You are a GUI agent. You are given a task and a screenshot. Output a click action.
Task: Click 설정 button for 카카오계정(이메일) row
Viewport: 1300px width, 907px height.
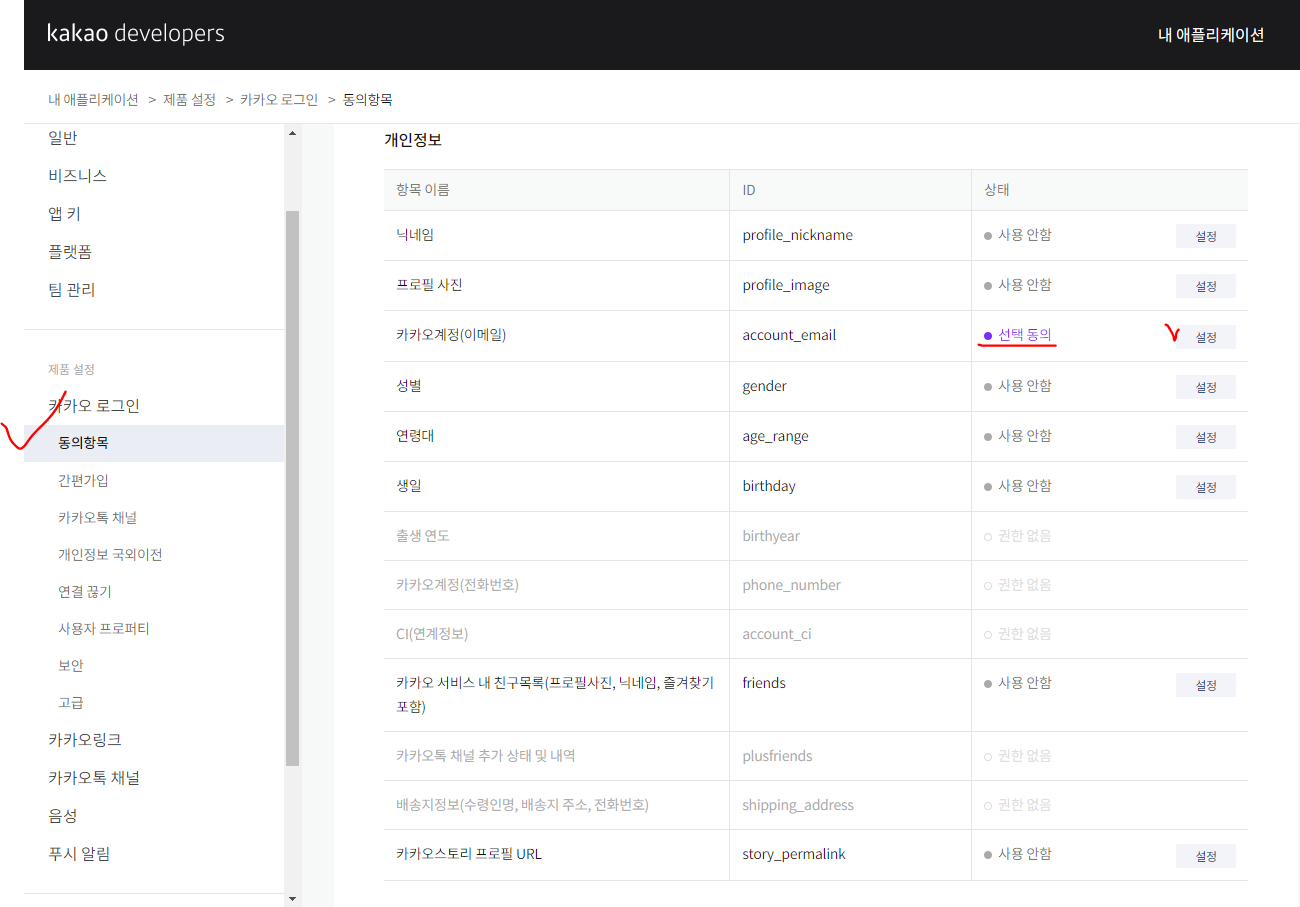pos(1206,337)
